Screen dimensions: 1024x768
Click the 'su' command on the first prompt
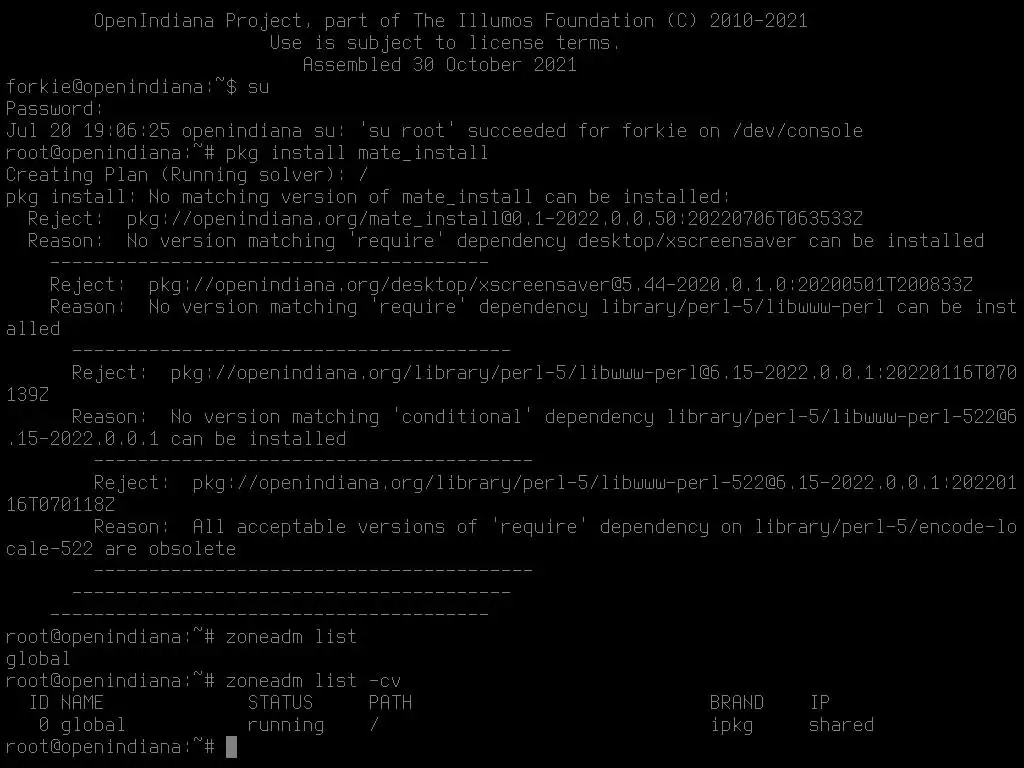[258, 87]
